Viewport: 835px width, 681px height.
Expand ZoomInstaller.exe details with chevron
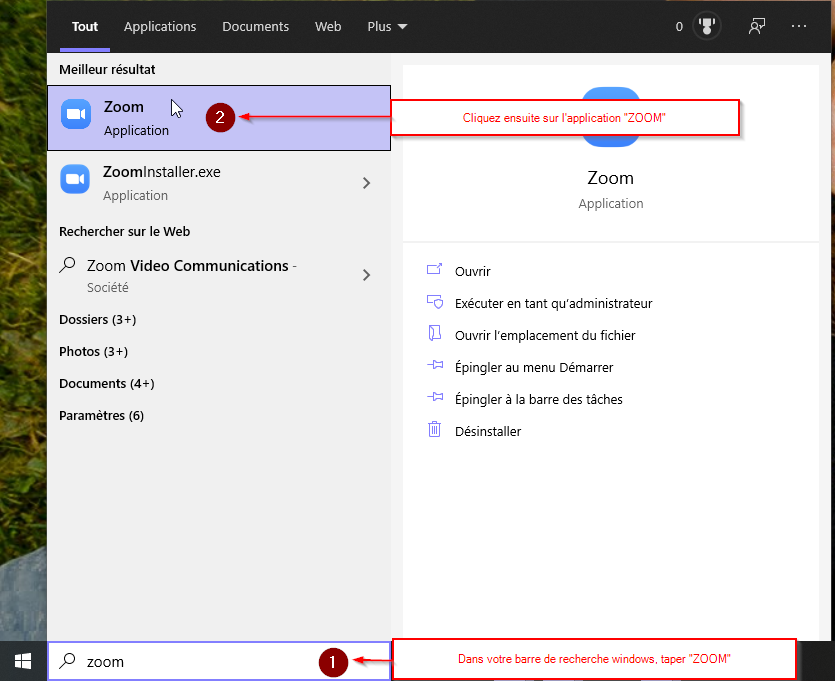click(366, 183)
